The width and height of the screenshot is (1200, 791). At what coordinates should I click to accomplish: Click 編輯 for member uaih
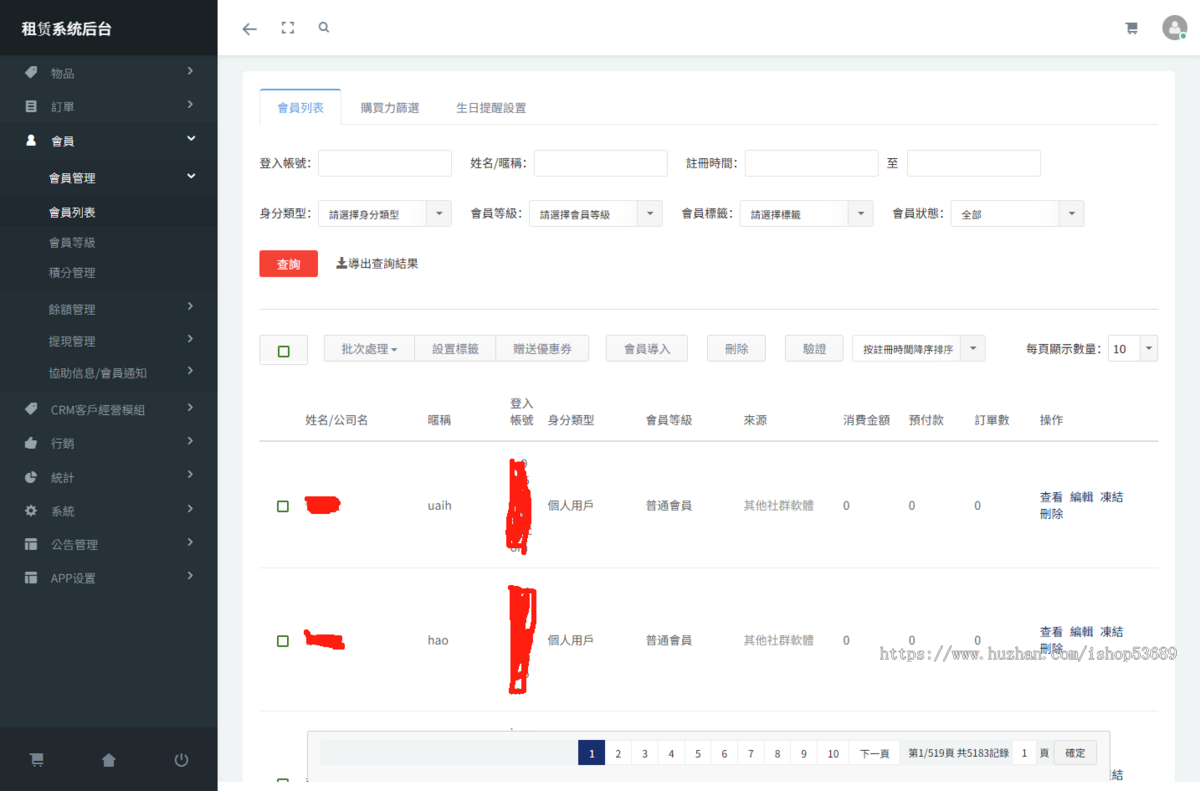click(1081, 497)
